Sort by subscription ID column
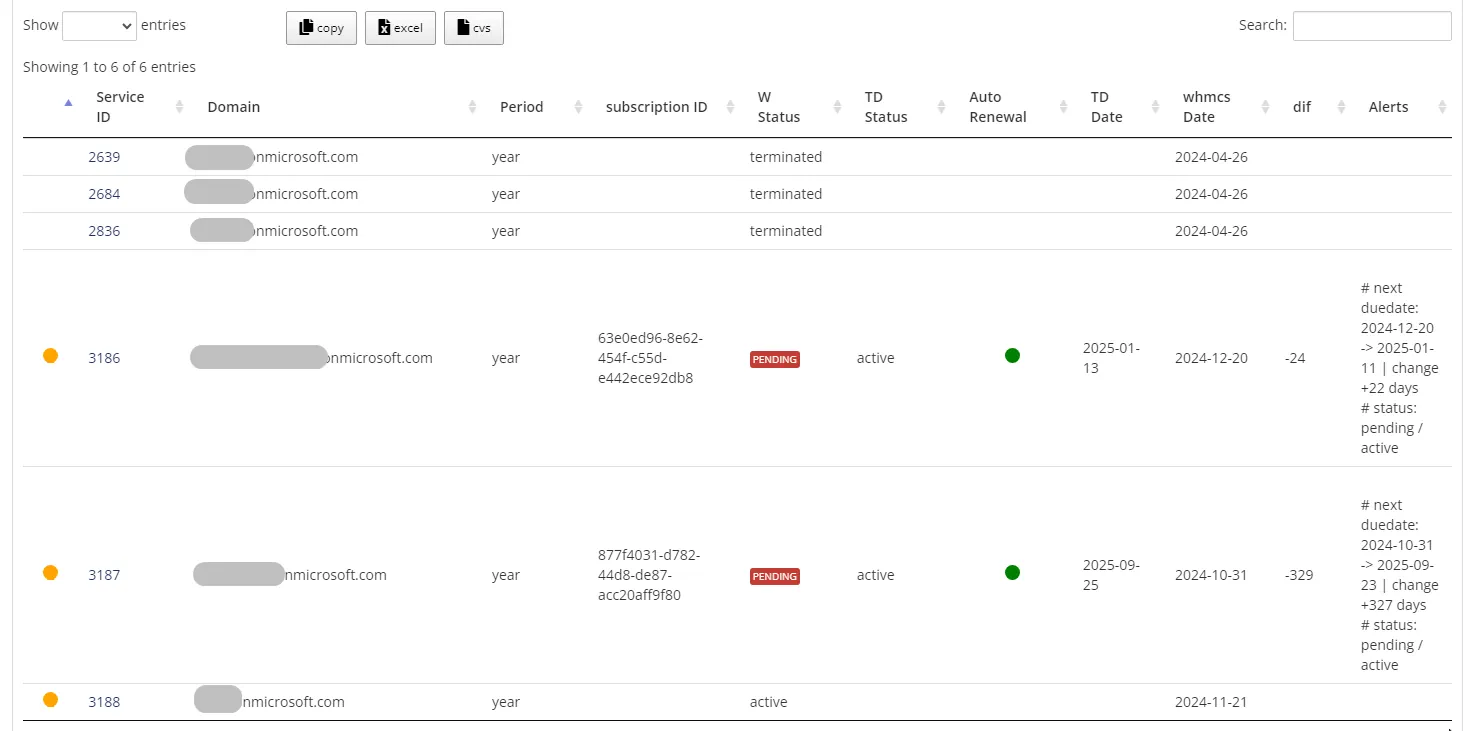The image size is (1477, 731). [656, 107]
